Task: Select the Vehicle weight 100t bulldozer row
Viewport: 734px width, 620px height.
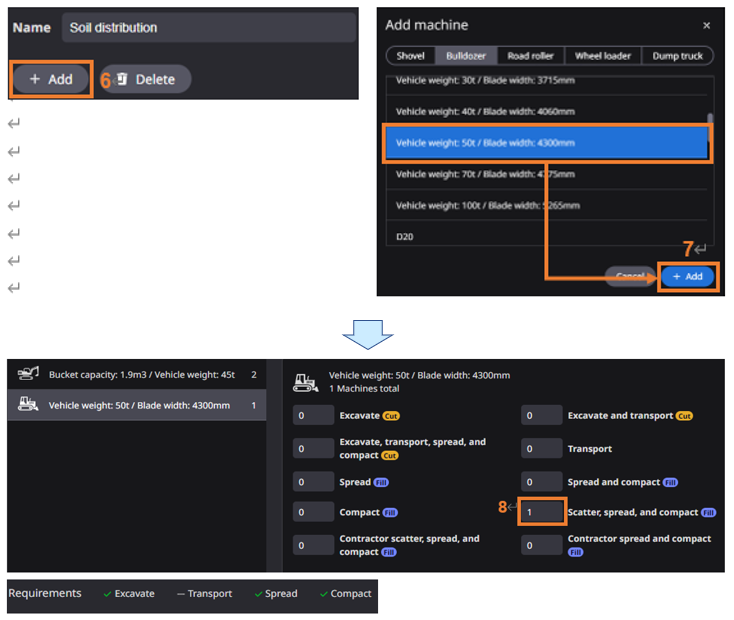Action: 547,205
